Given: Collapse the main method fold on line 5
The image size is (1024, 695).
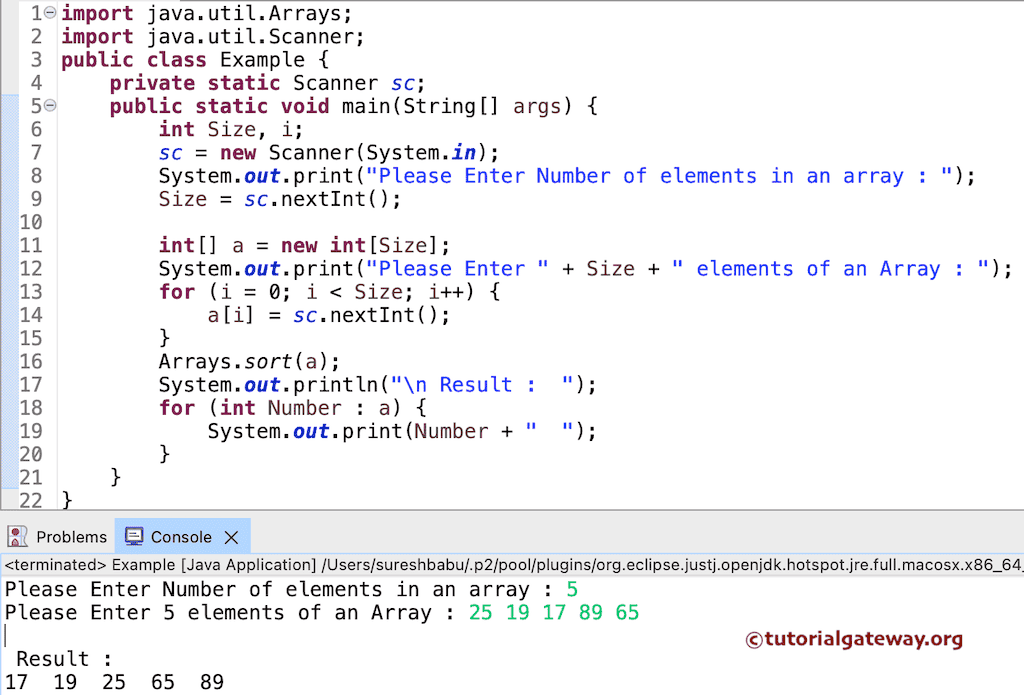Looking at the screenshot, I should [x=48, y=105].
